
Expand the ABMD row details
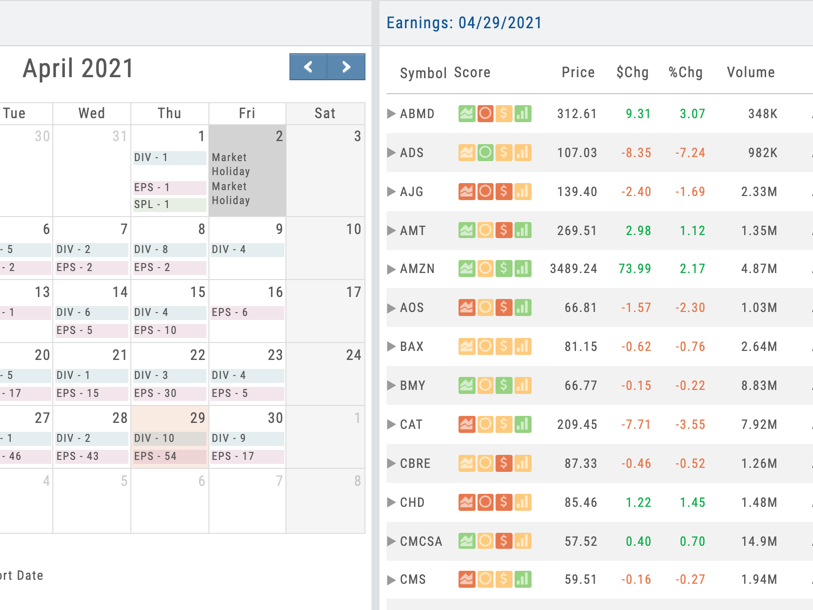pyautogui.click(x=391, y=114)
